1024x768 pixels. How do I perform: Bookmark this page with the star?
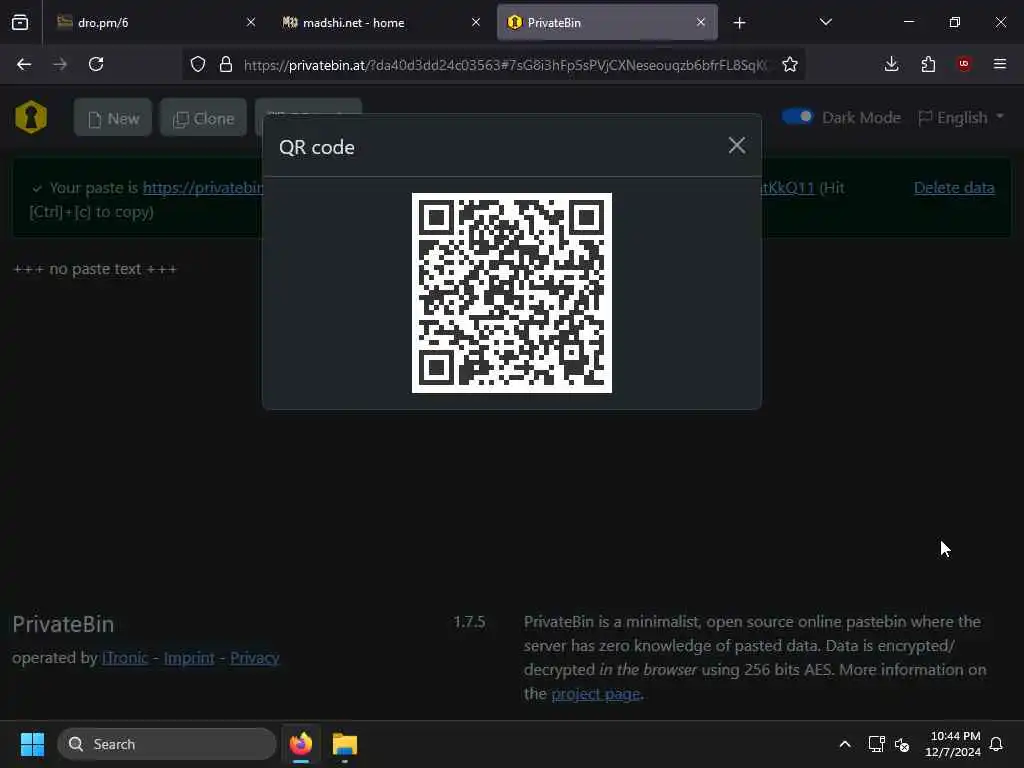pyautogui.click(x=790, y=64)
